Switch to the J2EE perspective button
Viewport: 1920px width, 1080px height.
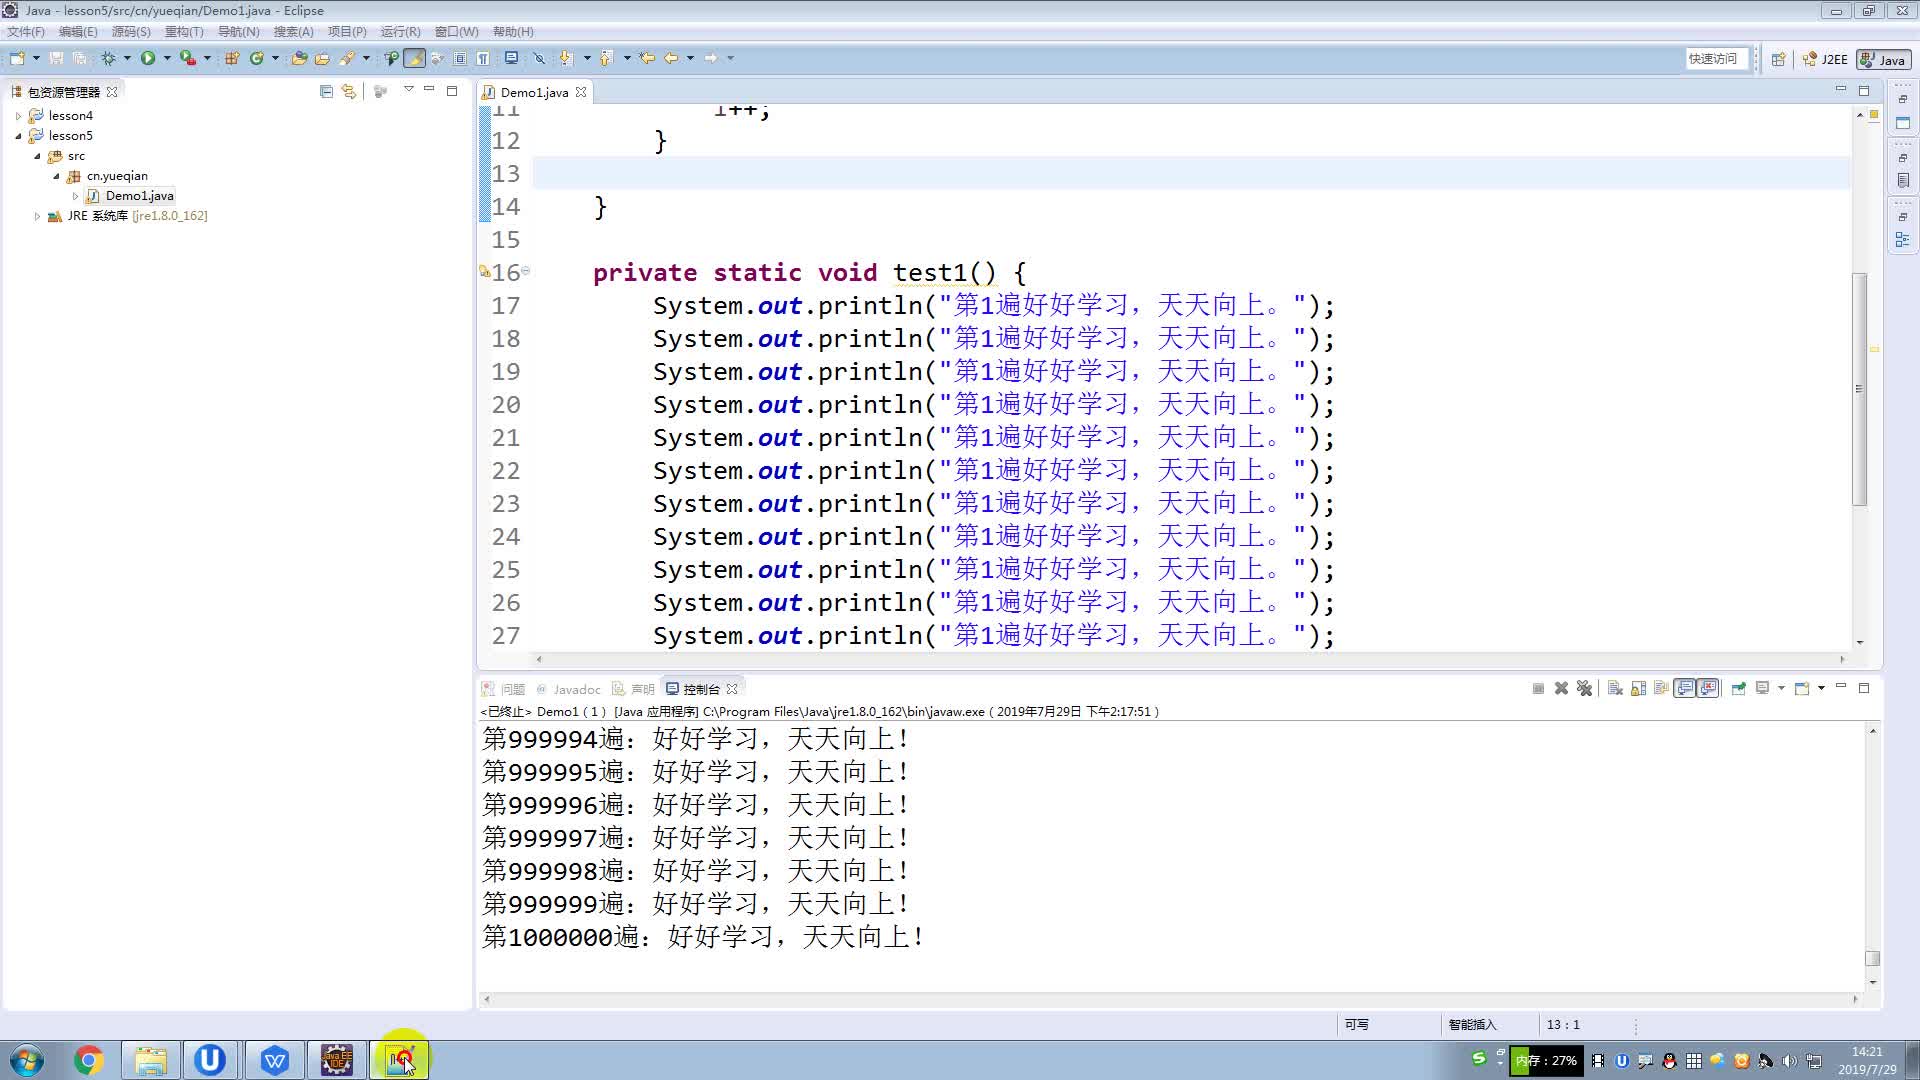point(1826,59)
